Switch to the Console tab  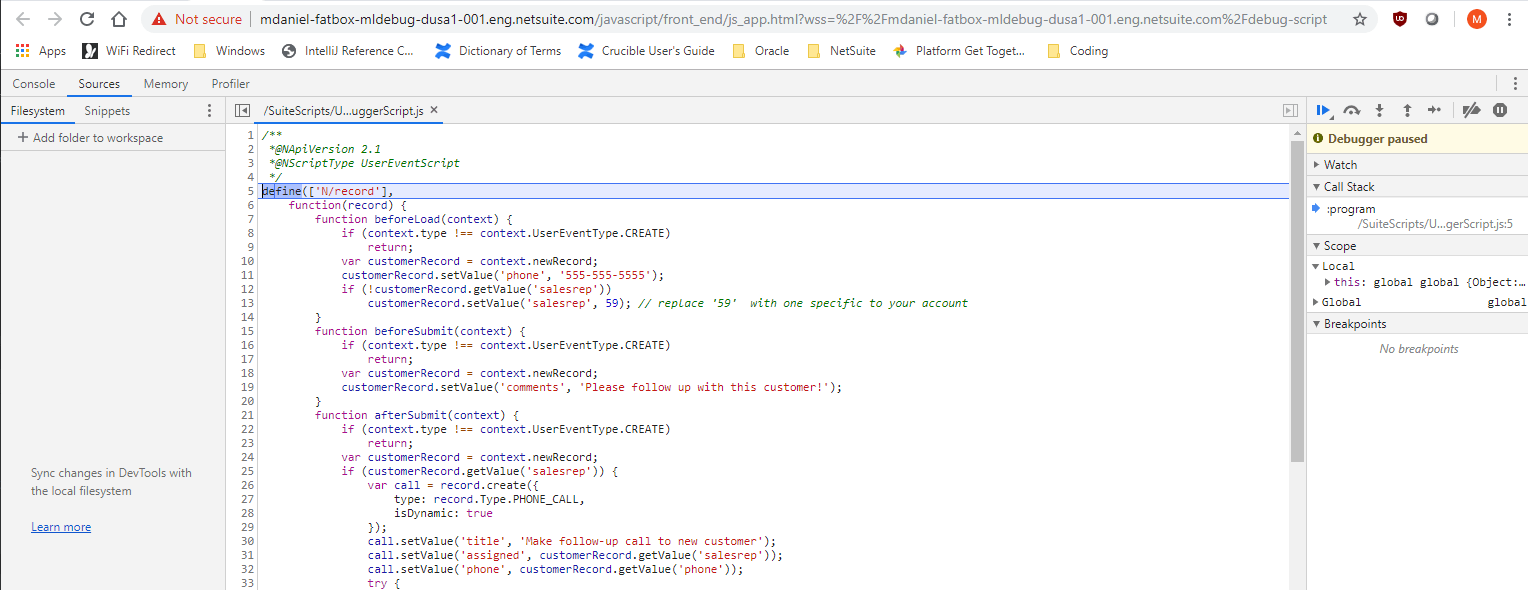[34, 84]
